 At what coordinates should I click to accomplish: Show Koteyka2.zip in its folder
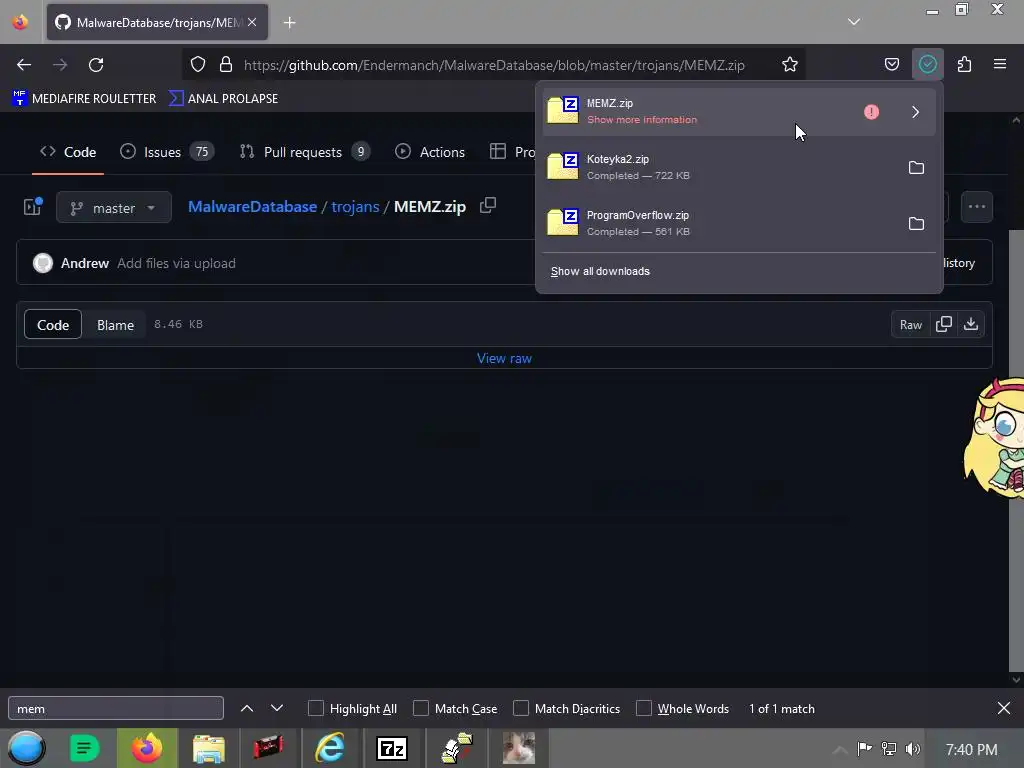pos(916,168)
